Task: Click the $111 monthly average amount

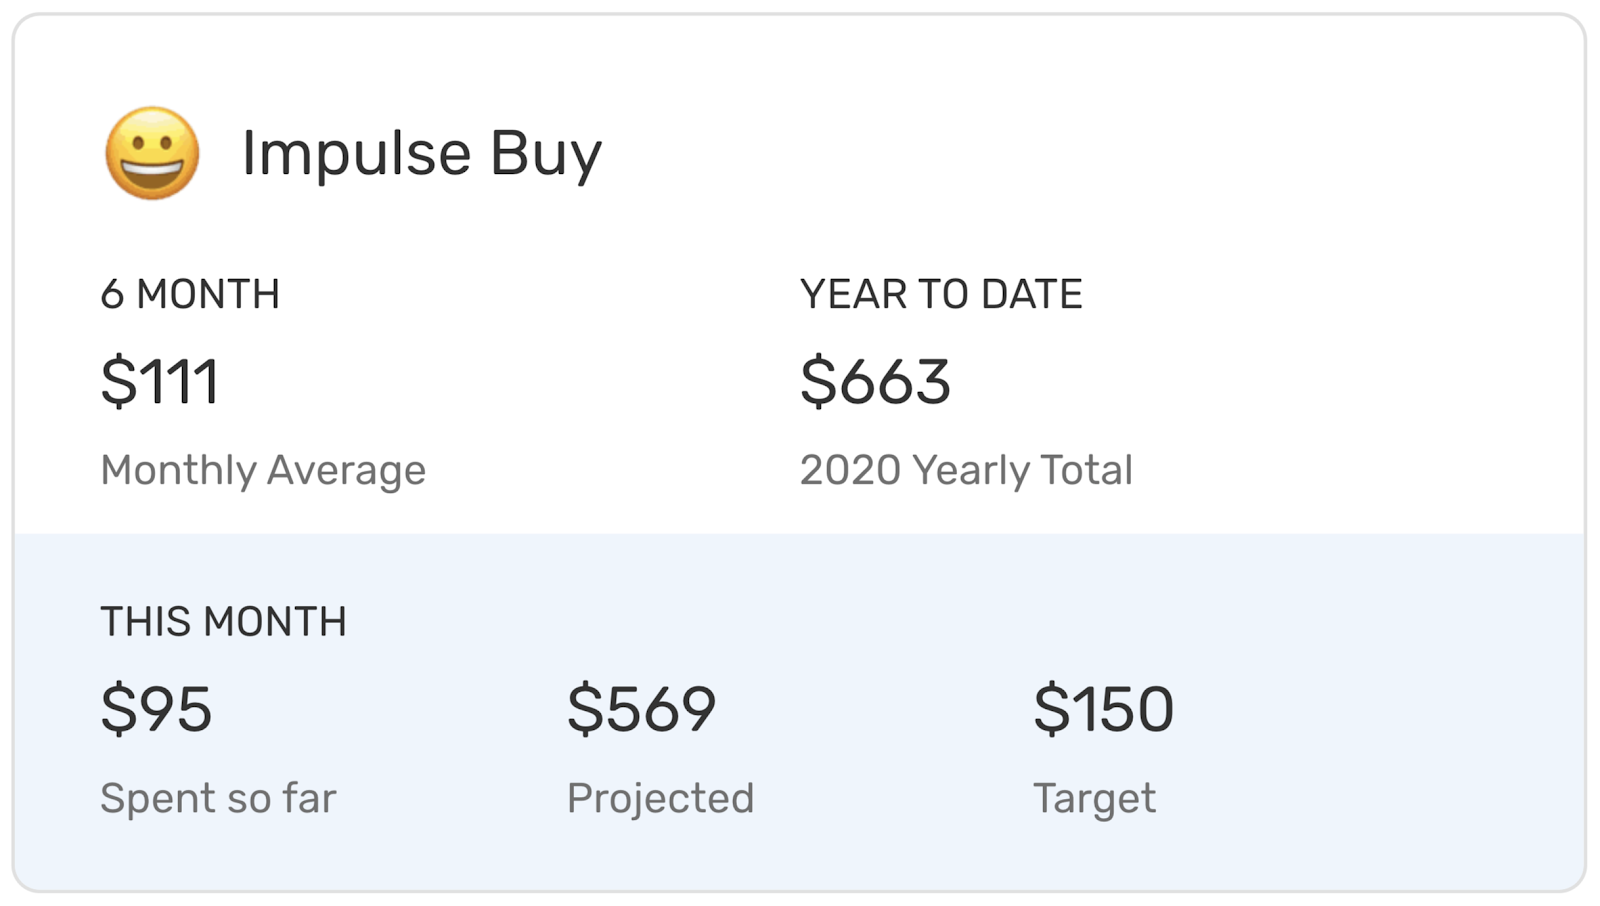Action: point(160,381)
